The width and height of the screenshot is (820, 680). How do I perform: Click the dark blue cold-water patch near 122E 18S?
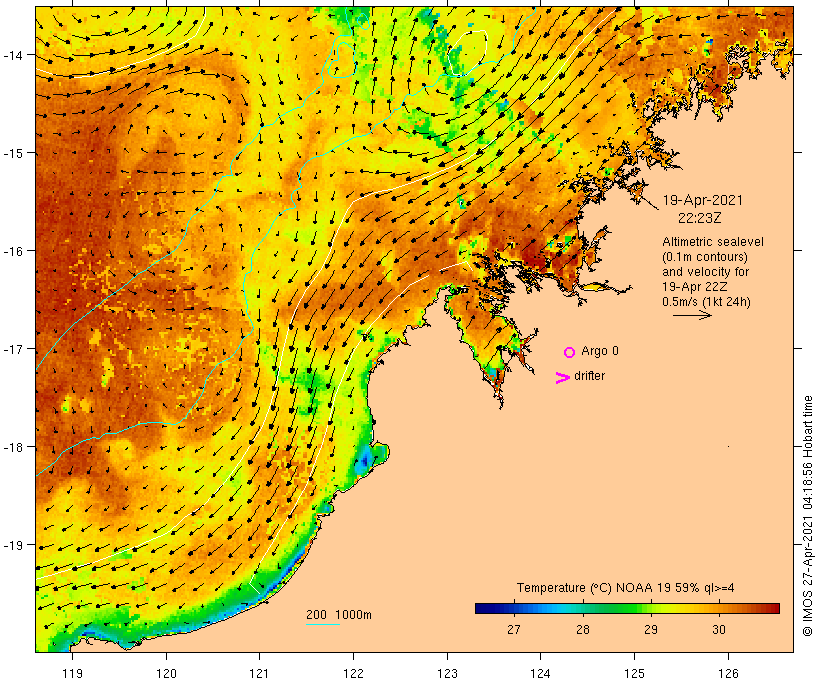click(365, 460)
